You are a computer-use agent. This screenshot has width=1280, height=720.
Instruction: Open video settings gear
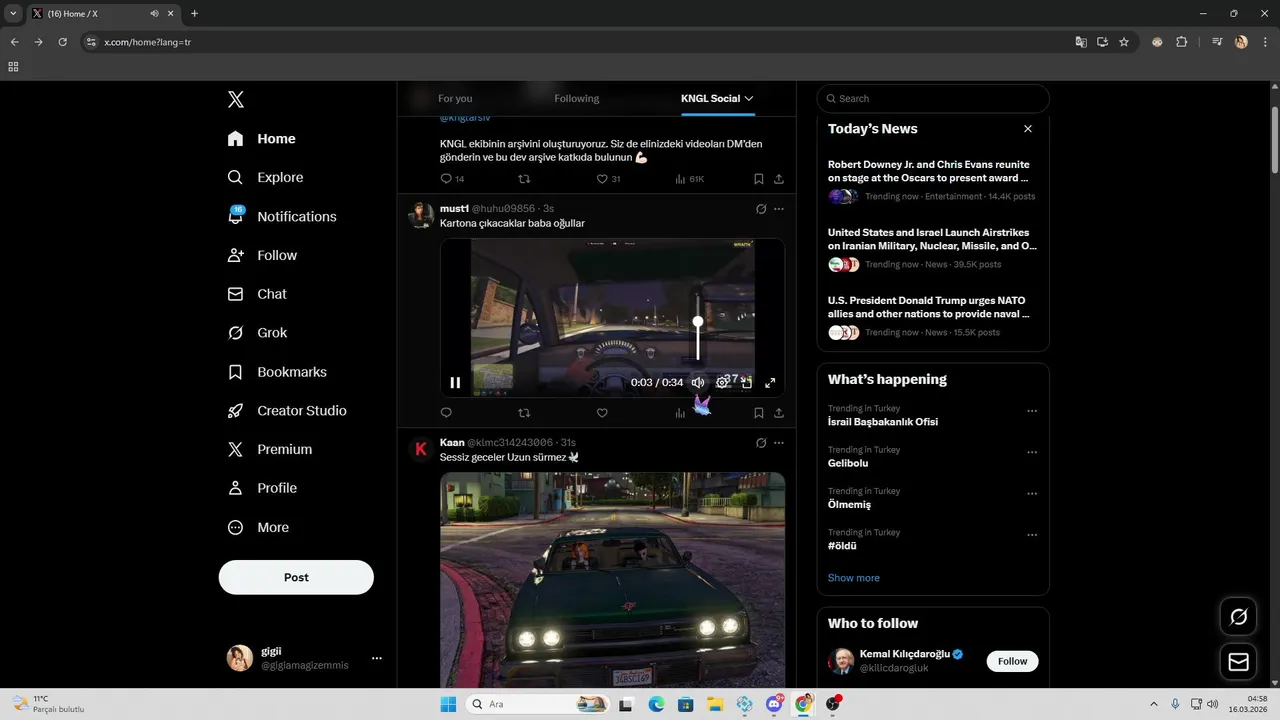point(722,382)
